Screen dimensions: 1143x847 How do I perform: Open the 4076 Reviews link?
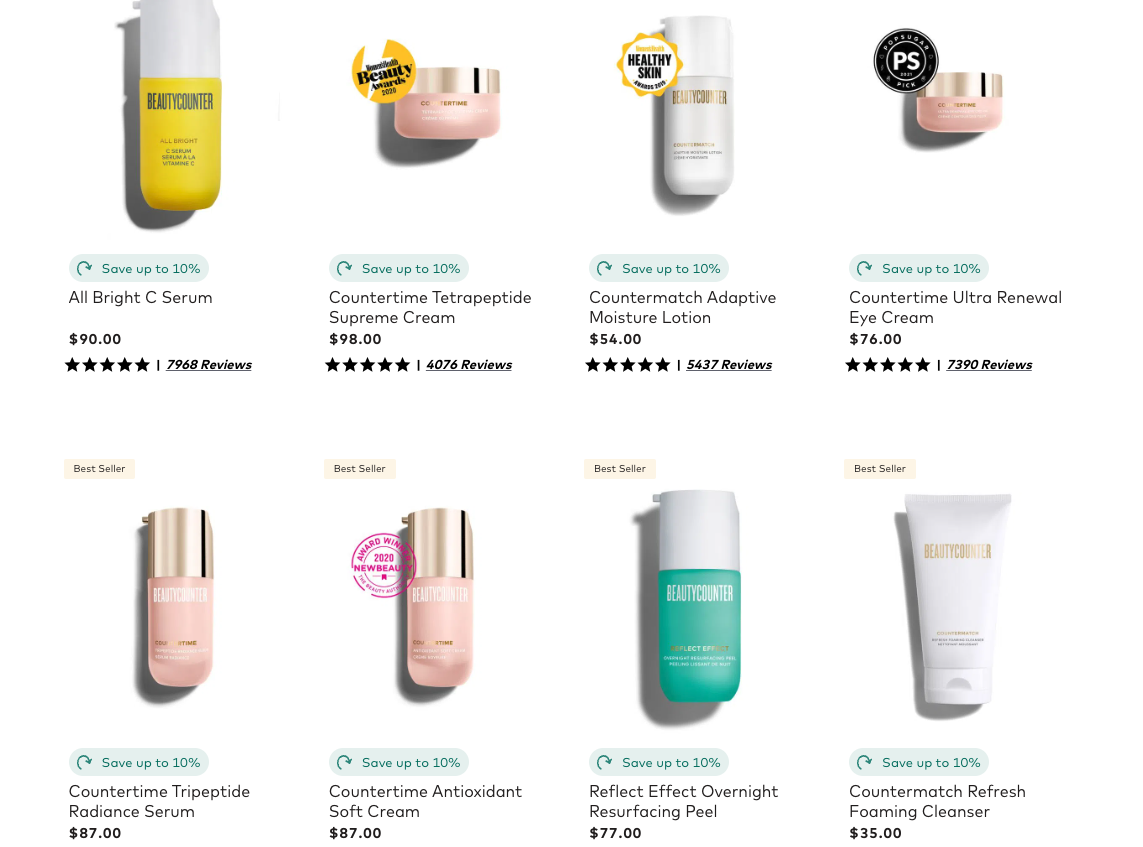[469, 364]
